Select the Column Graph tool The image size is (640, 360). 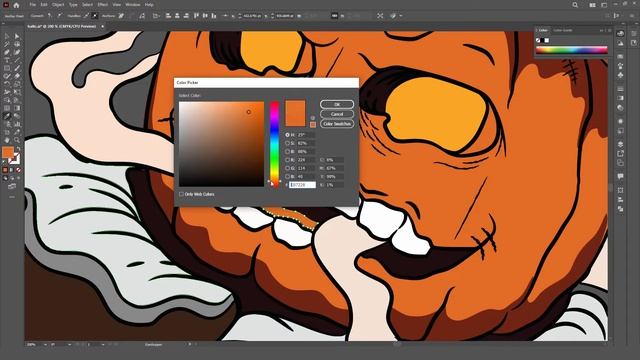[x=17, y=124]
